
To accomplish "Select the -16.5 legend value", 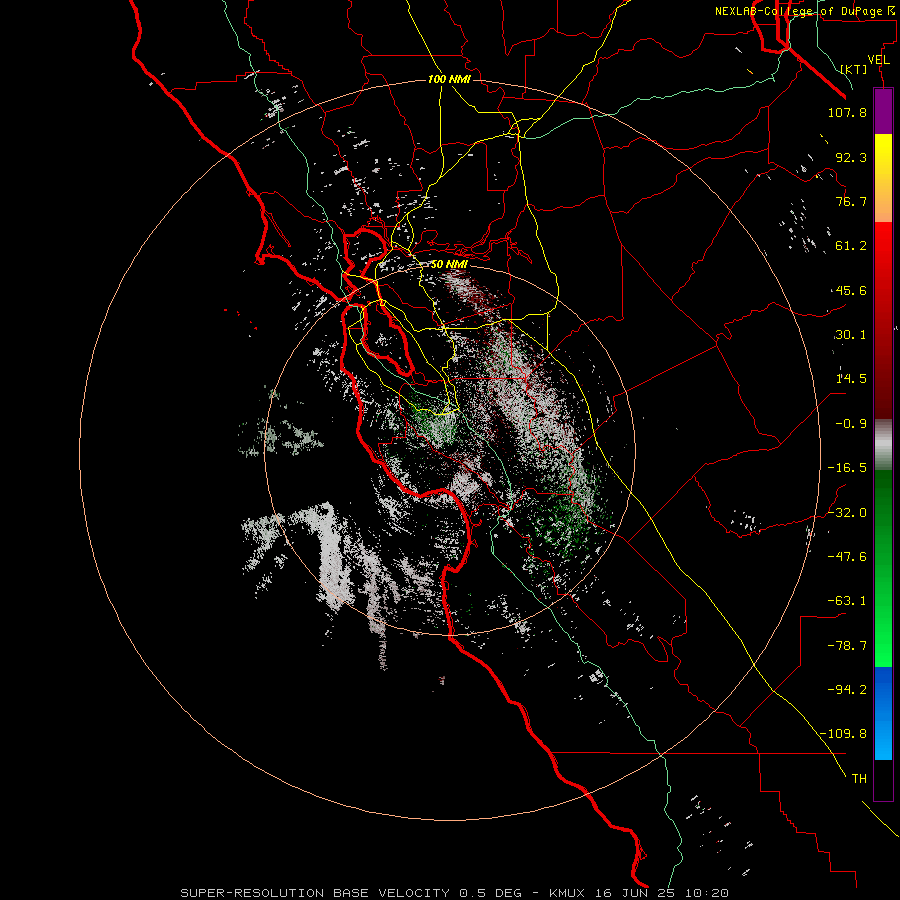I will [847, 468].
